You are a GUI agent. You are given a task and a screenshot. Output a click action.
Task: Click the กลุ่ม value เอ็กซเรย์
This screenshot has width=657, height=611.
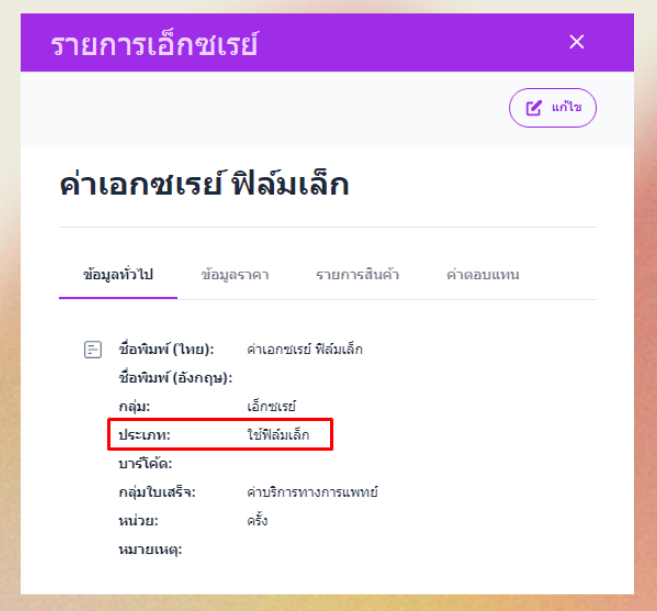(x=271, y=407)
